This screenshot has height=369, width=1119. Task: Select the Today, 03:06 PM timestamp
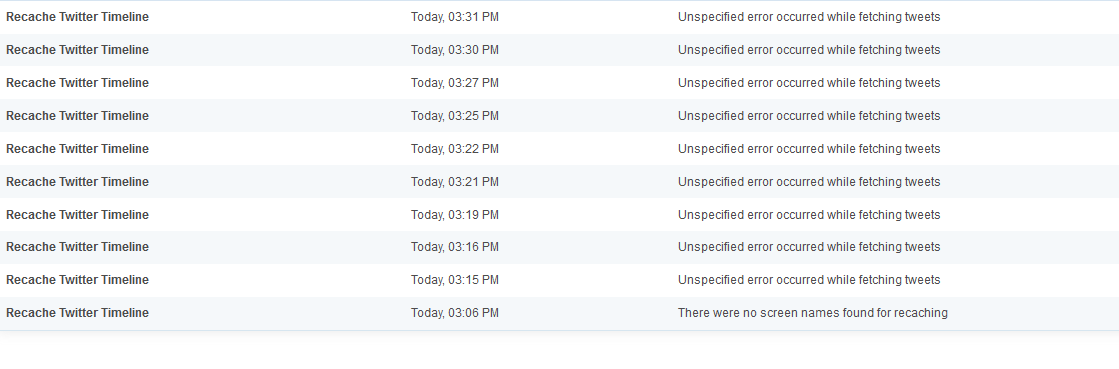[455, 313]
